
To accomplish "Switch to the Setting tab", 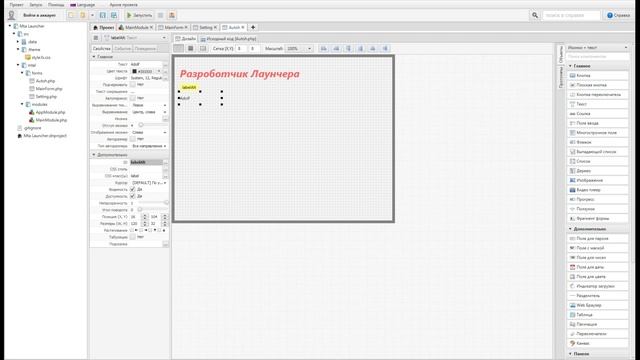I will coord(204,27).
